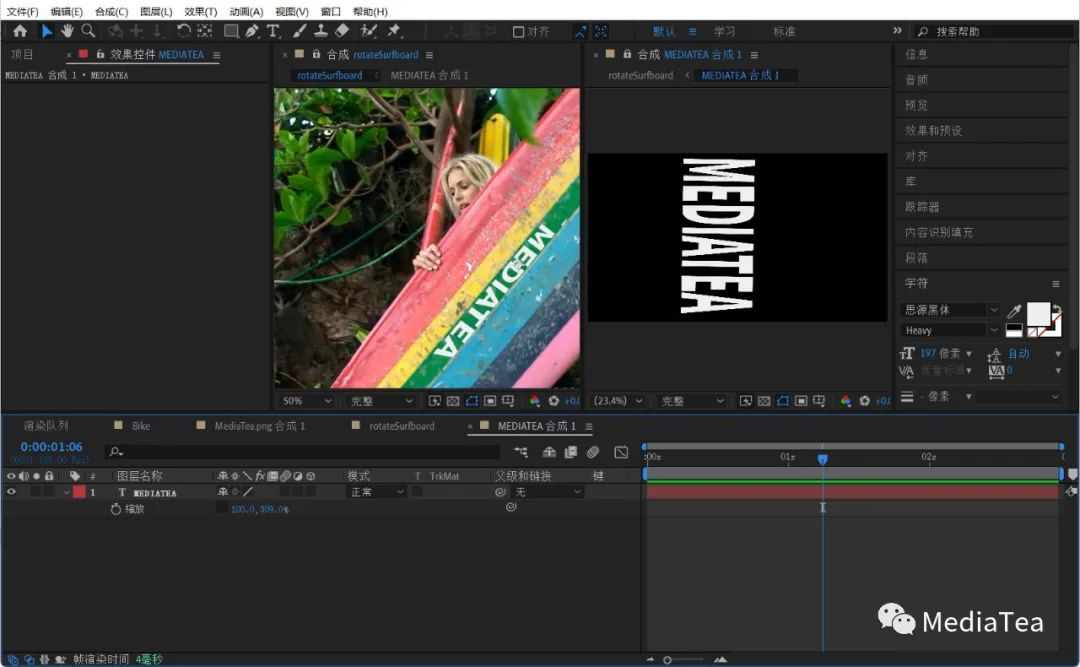This screenshot has height=667, width=1080.
Task: Switch to 渲染队列 tab
Action: tap(45, 426)
